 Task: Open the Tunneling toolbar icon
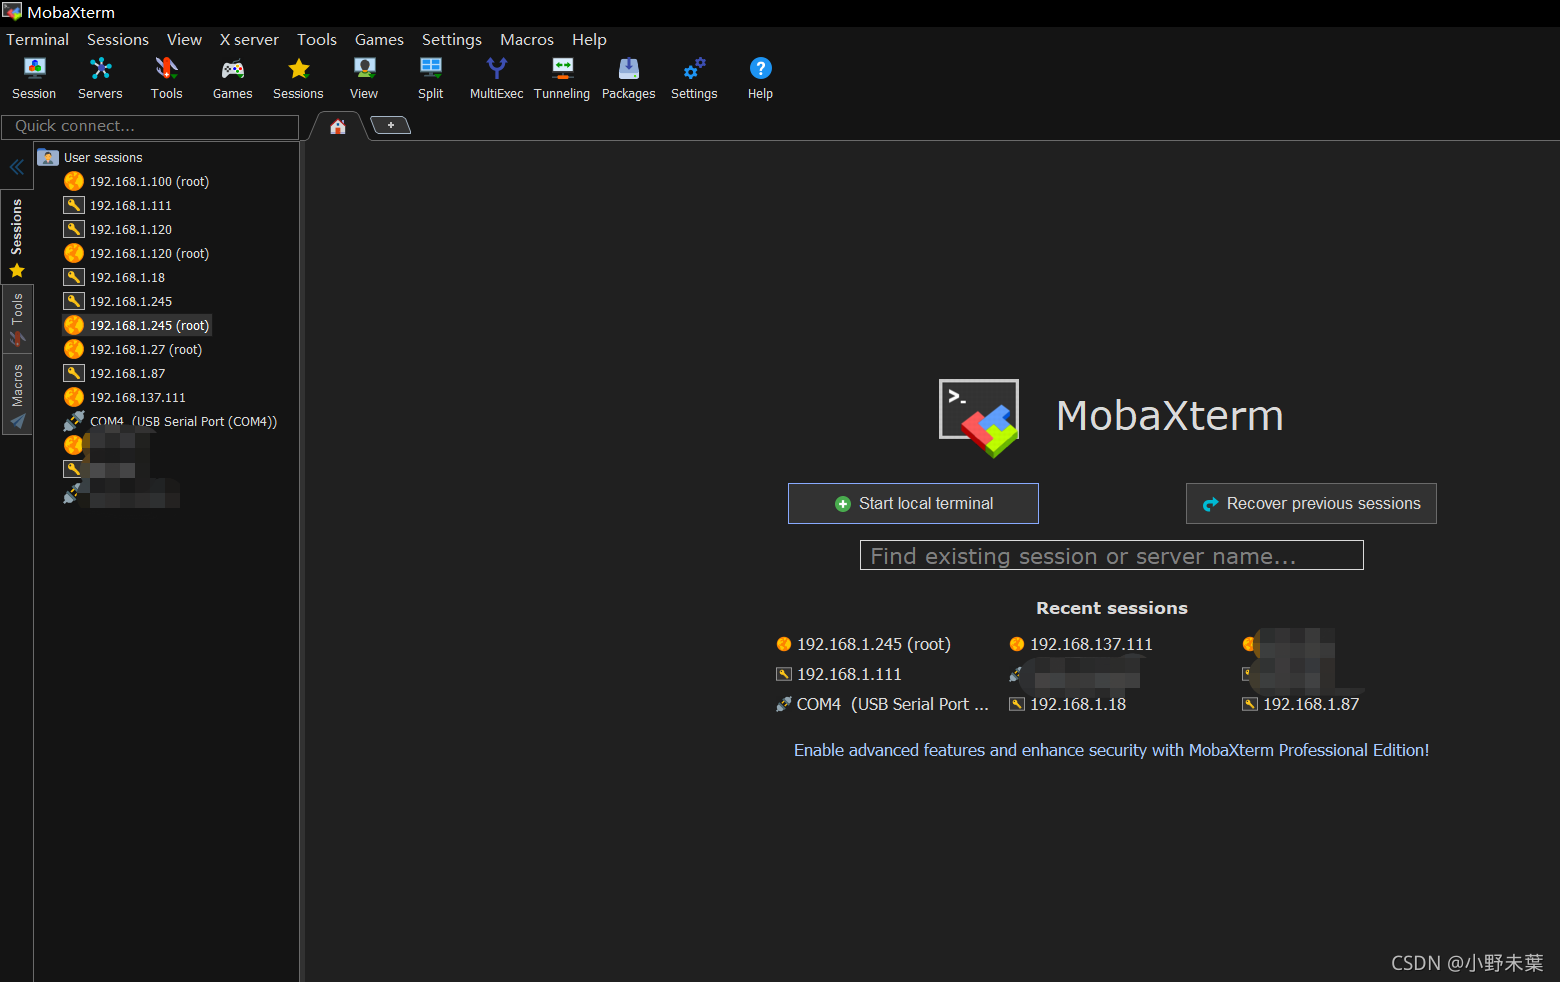tap(562, 78)
